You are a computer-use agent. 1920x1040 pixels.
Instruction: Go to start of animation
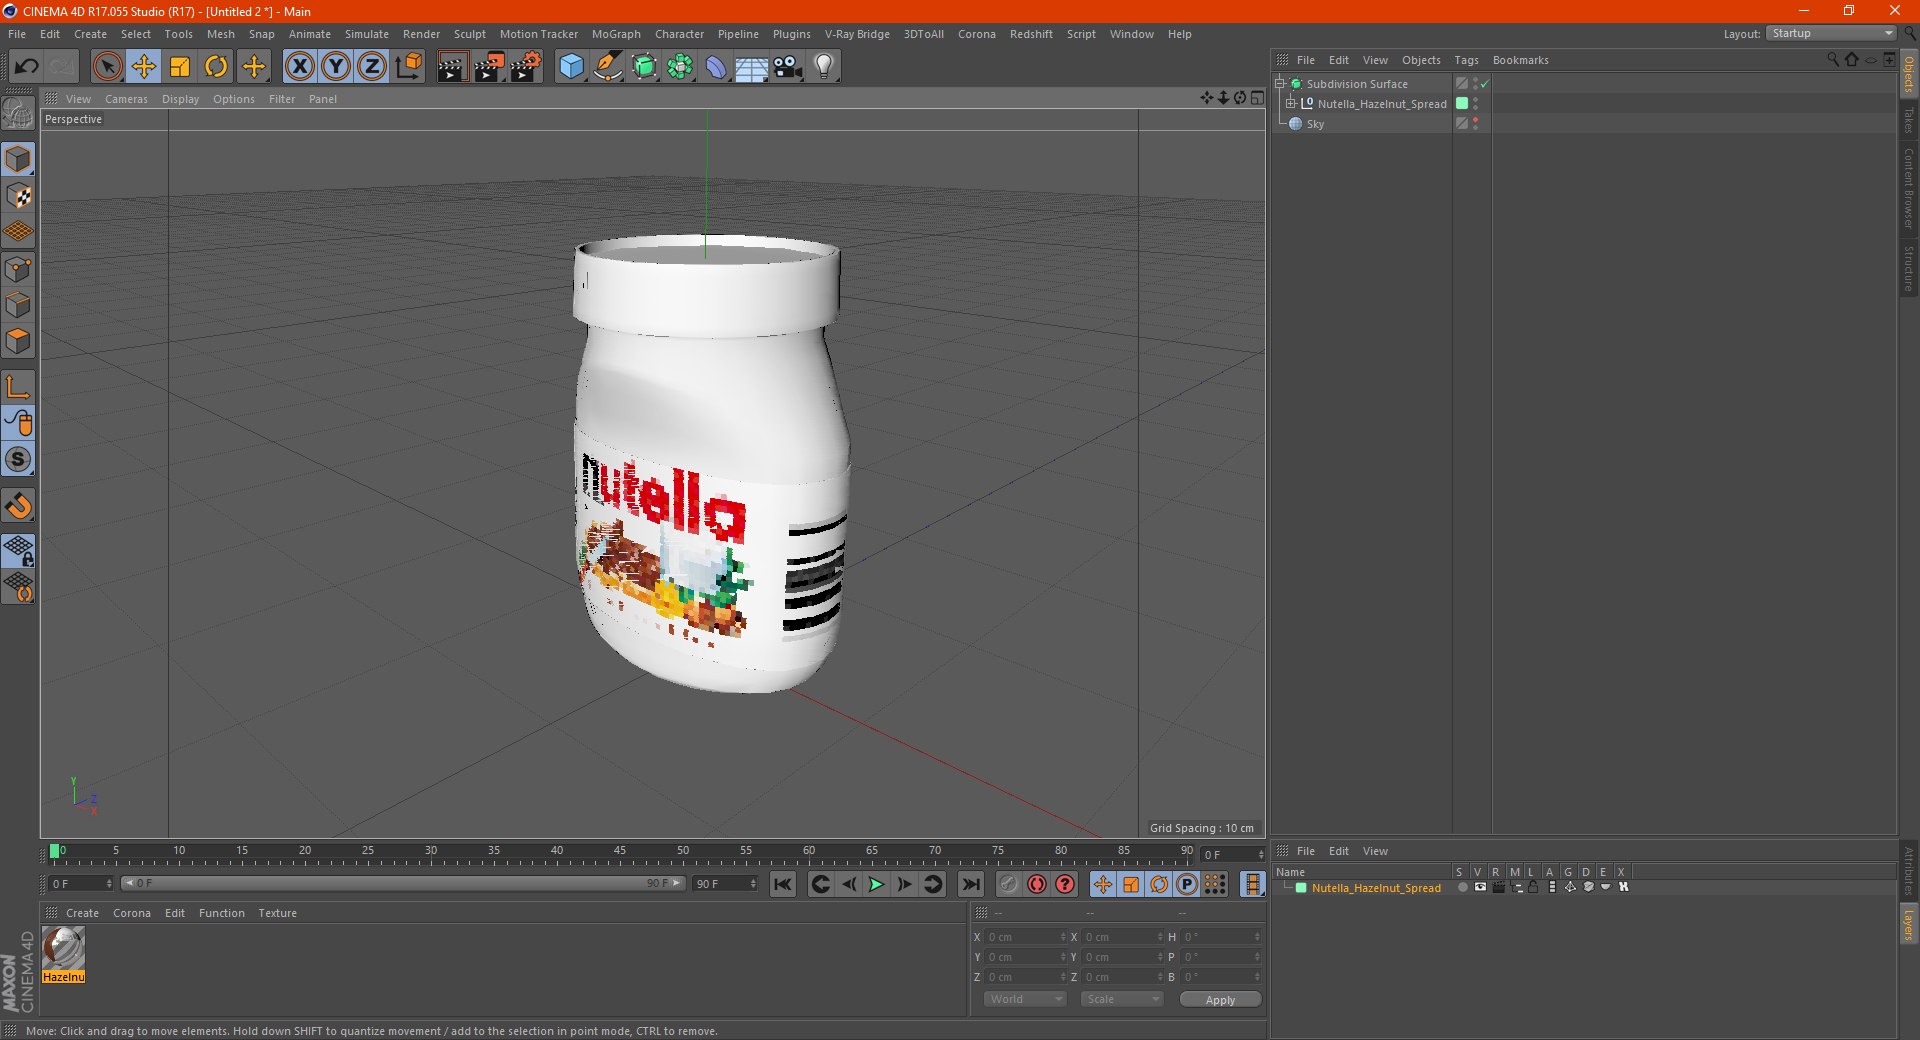tap(783, 884)
